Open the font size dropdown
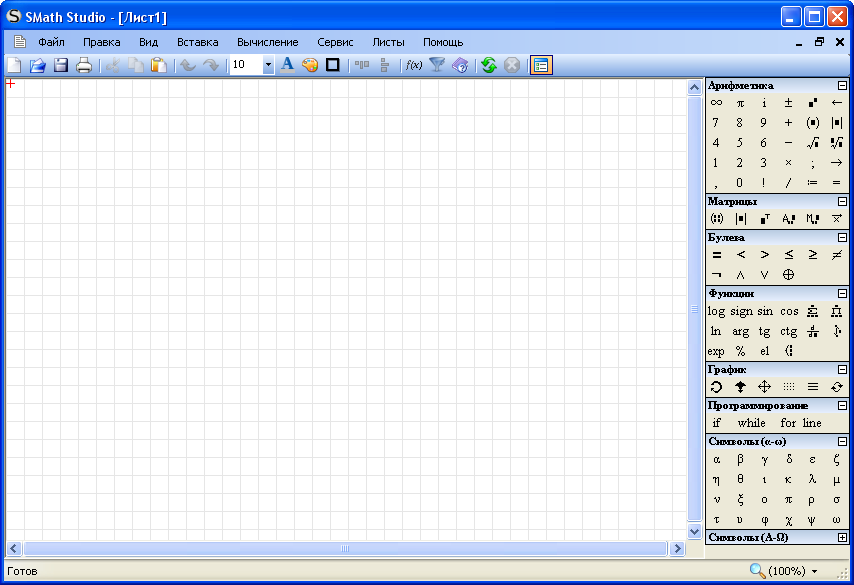This screenshot has height=585, width=854. (x=267, y=65)
